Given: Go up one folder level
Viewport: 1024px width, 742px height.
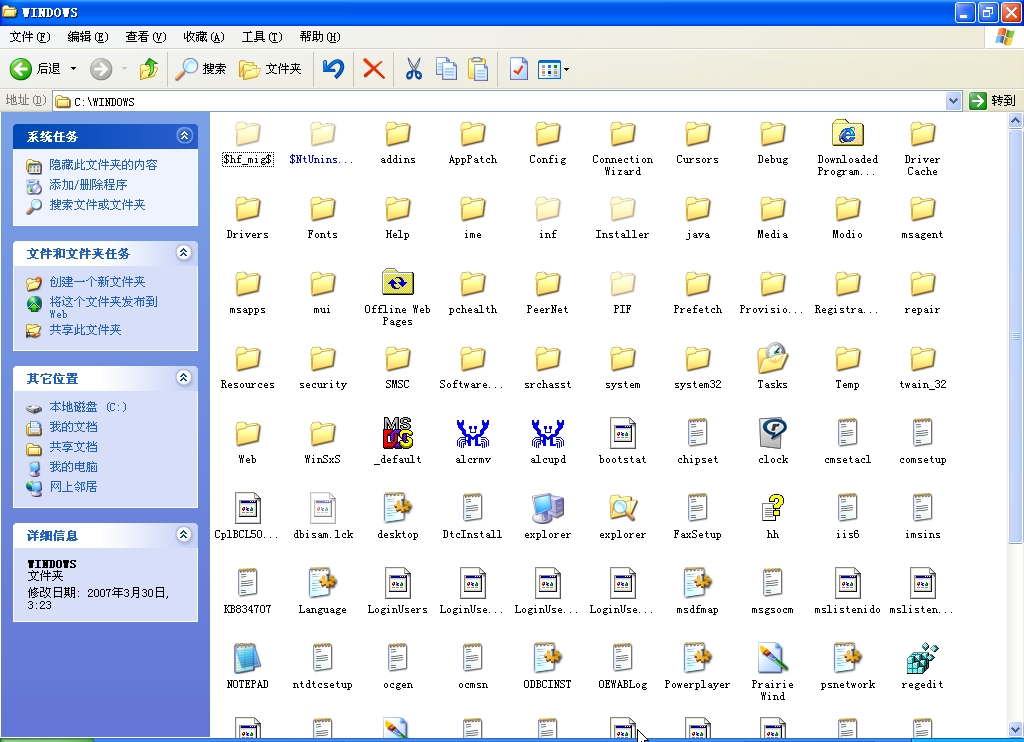Looking at the screenshot, I should coord(149,69).
